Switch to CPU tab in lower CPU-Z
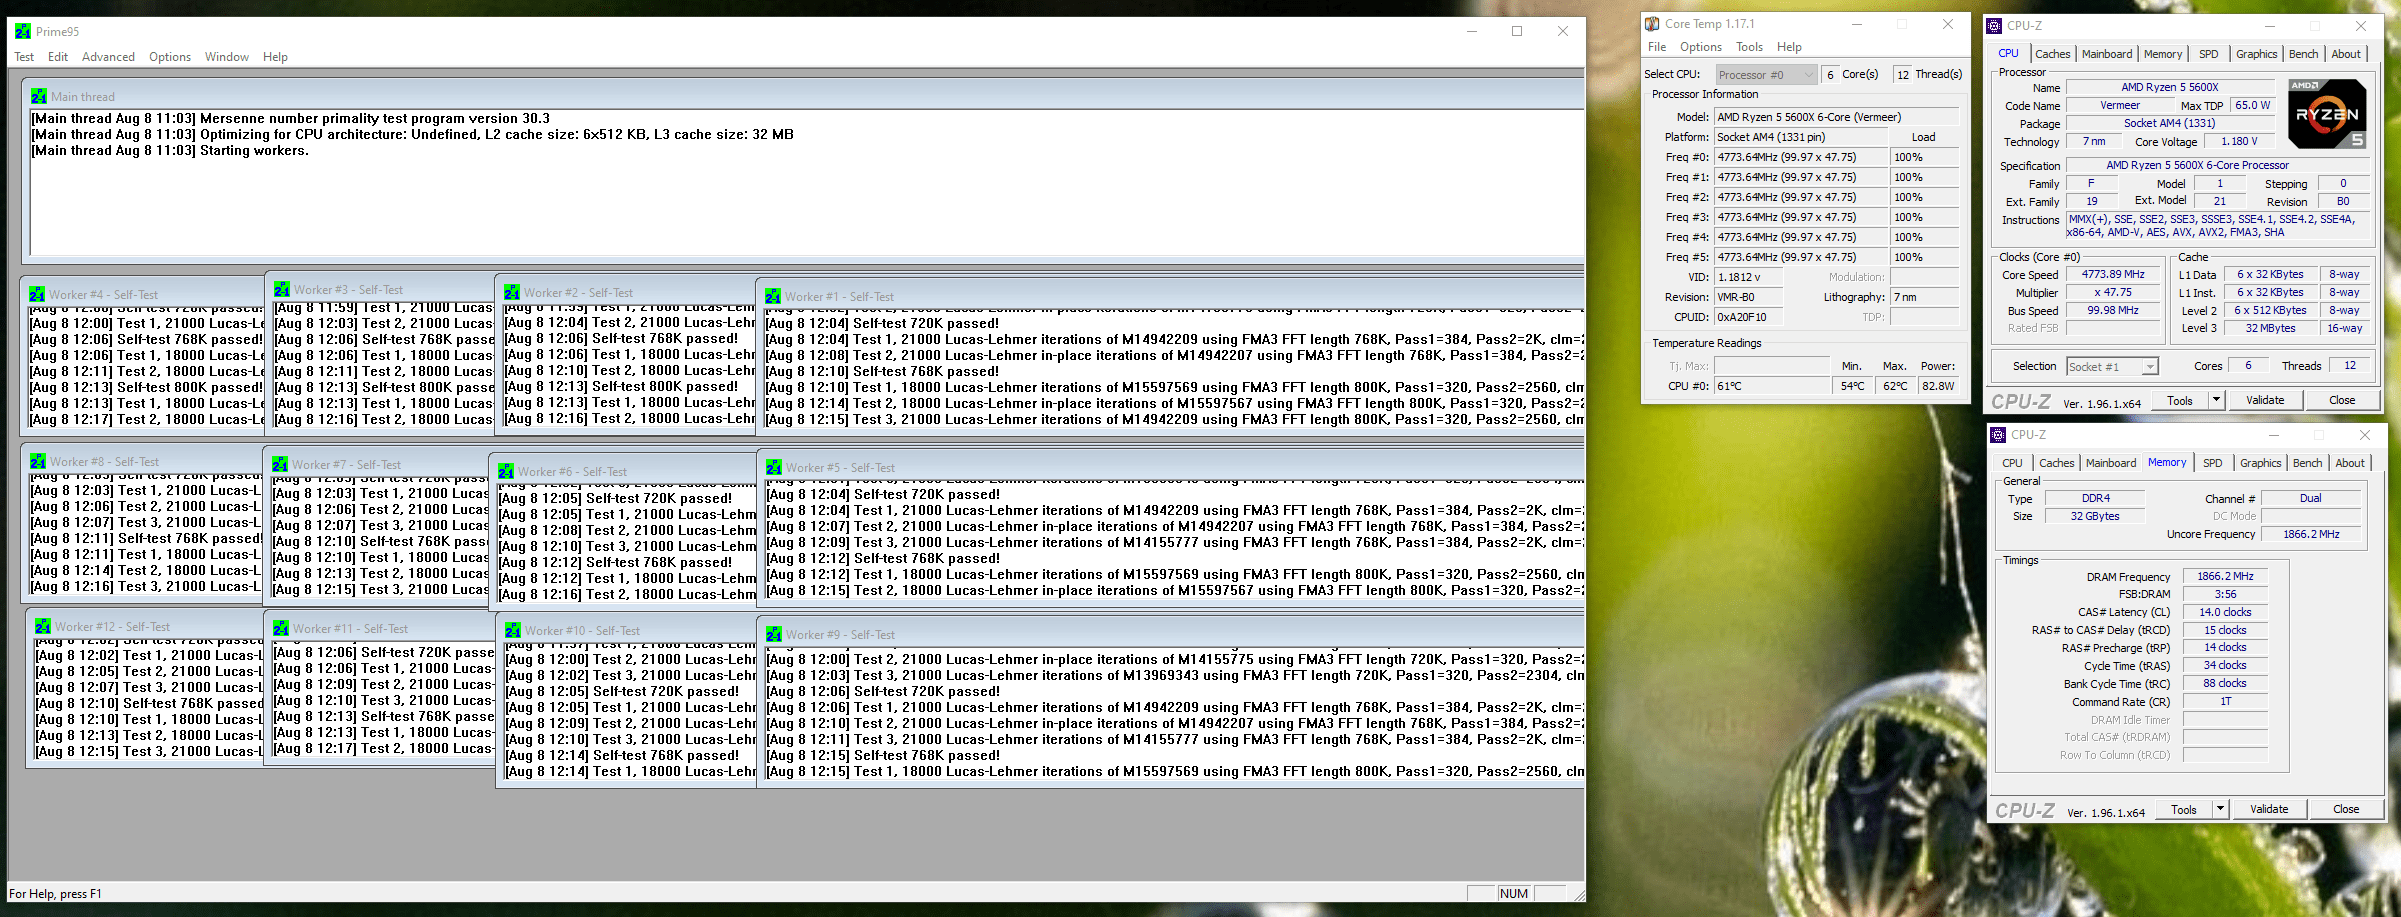The image size is (2401, 917). tap(2012, 463)
